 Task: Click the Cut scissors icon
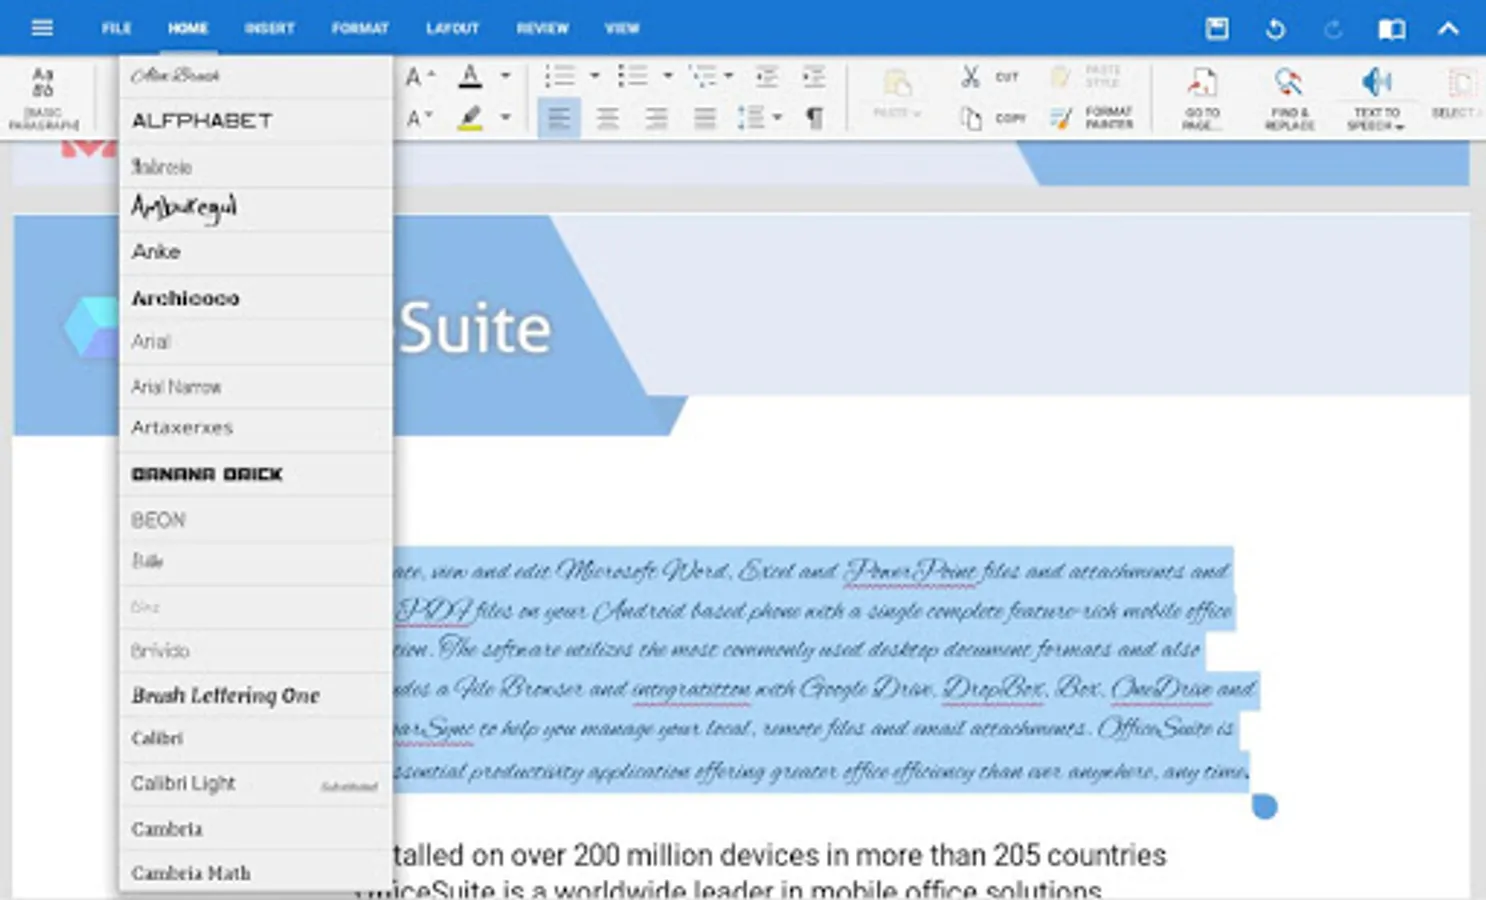[x=970, y=77]
